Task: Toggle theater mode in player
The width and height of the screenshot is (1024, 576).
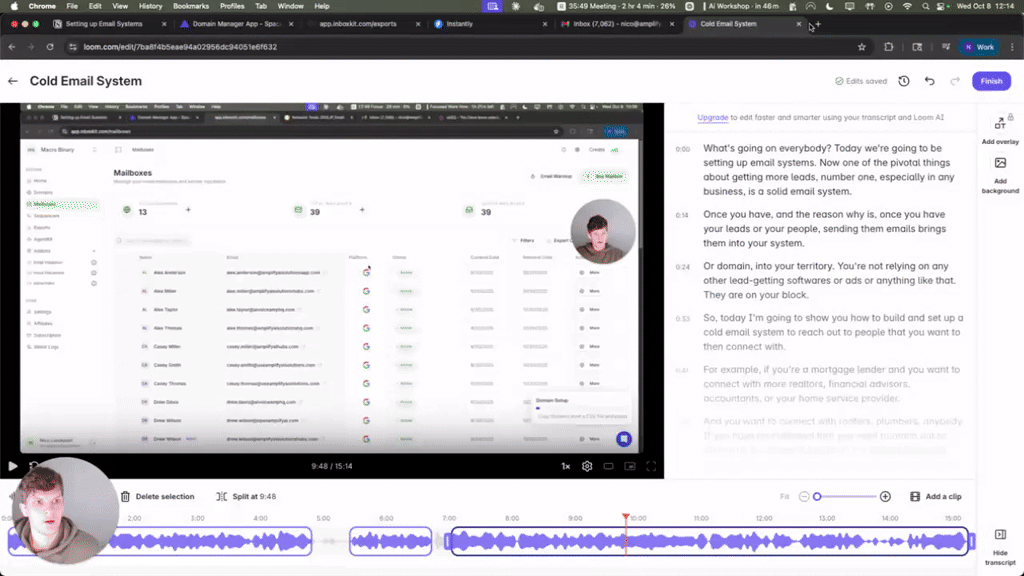Action: tap(608, 466)
